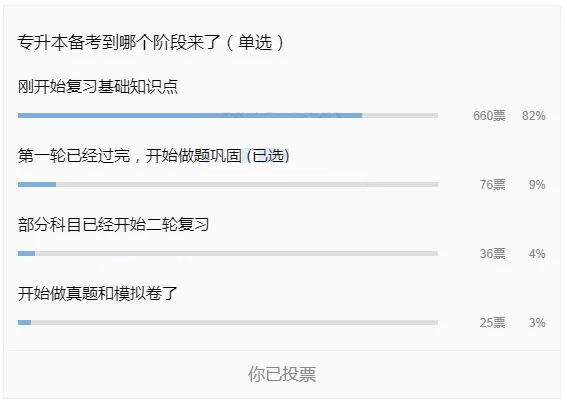This screenshot has width=567, height=402.
Task: Click the 你已投票 button
Action: pyautogui.click(x=282, y=374)
